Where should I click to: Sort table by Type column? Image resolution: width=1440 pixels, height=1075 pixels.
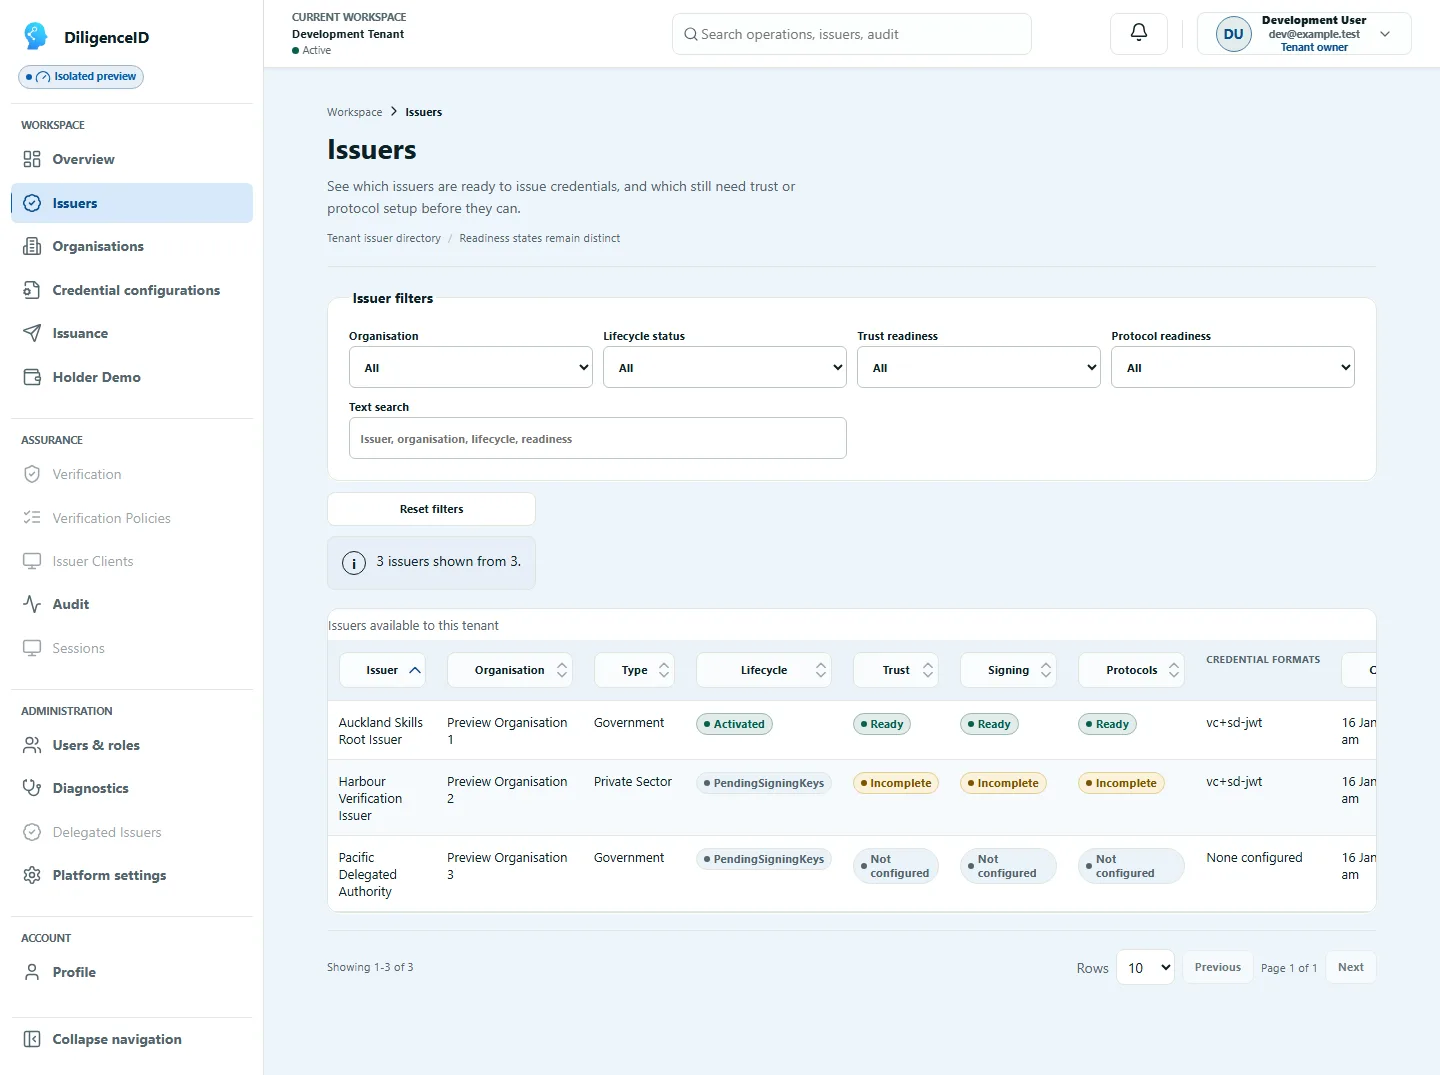click(x=634, y=670)
